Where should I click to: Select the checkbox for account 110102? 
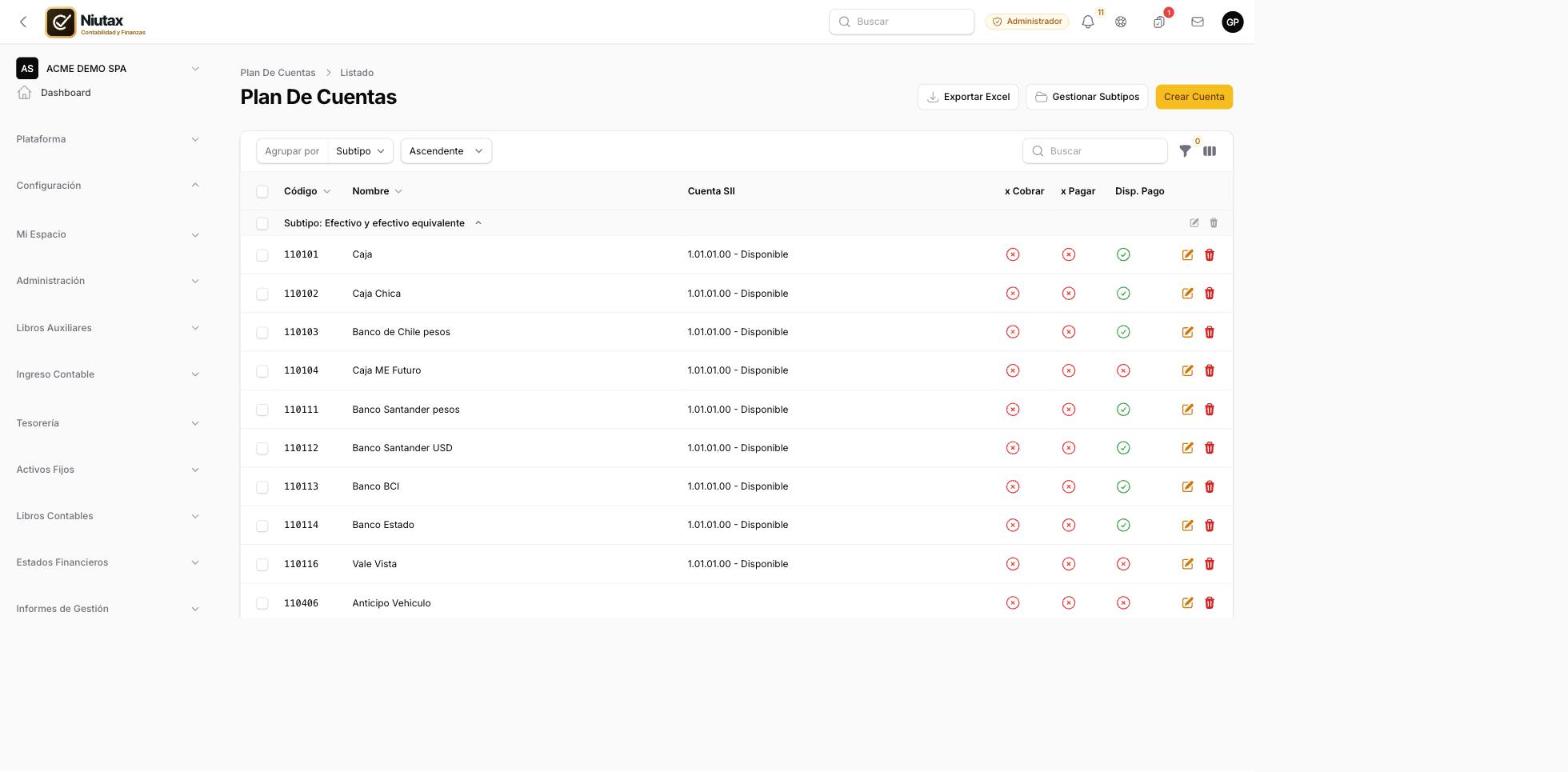262,295
